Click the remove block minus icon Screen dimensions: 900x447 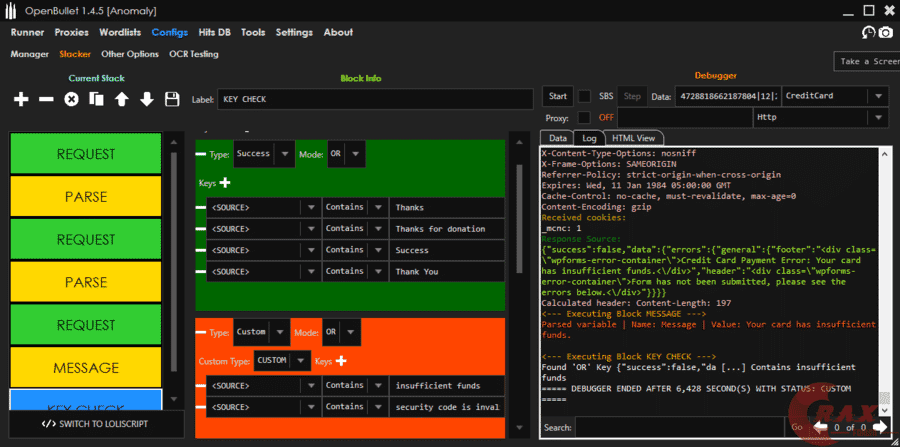46,99
